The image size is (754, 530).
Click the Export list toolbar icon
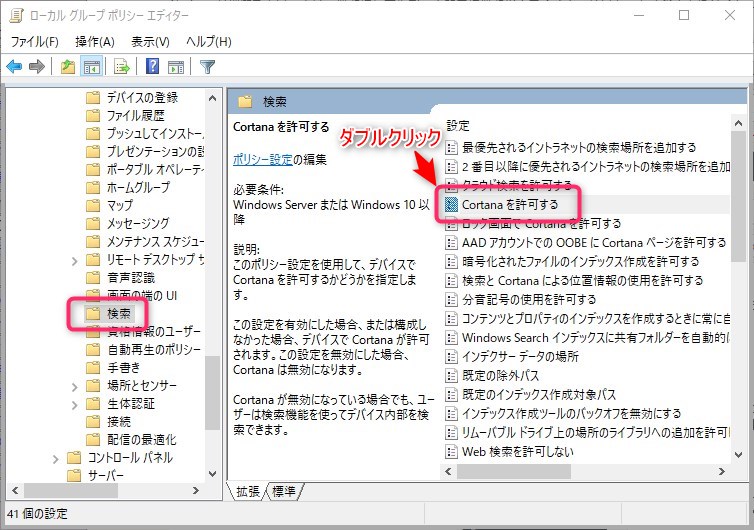(122, 66)
